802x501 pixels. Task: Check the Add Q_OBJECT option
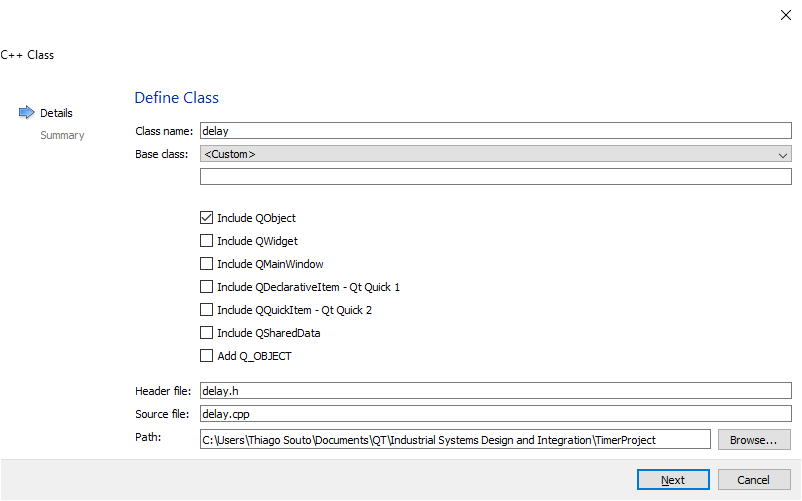pos(207,356)
